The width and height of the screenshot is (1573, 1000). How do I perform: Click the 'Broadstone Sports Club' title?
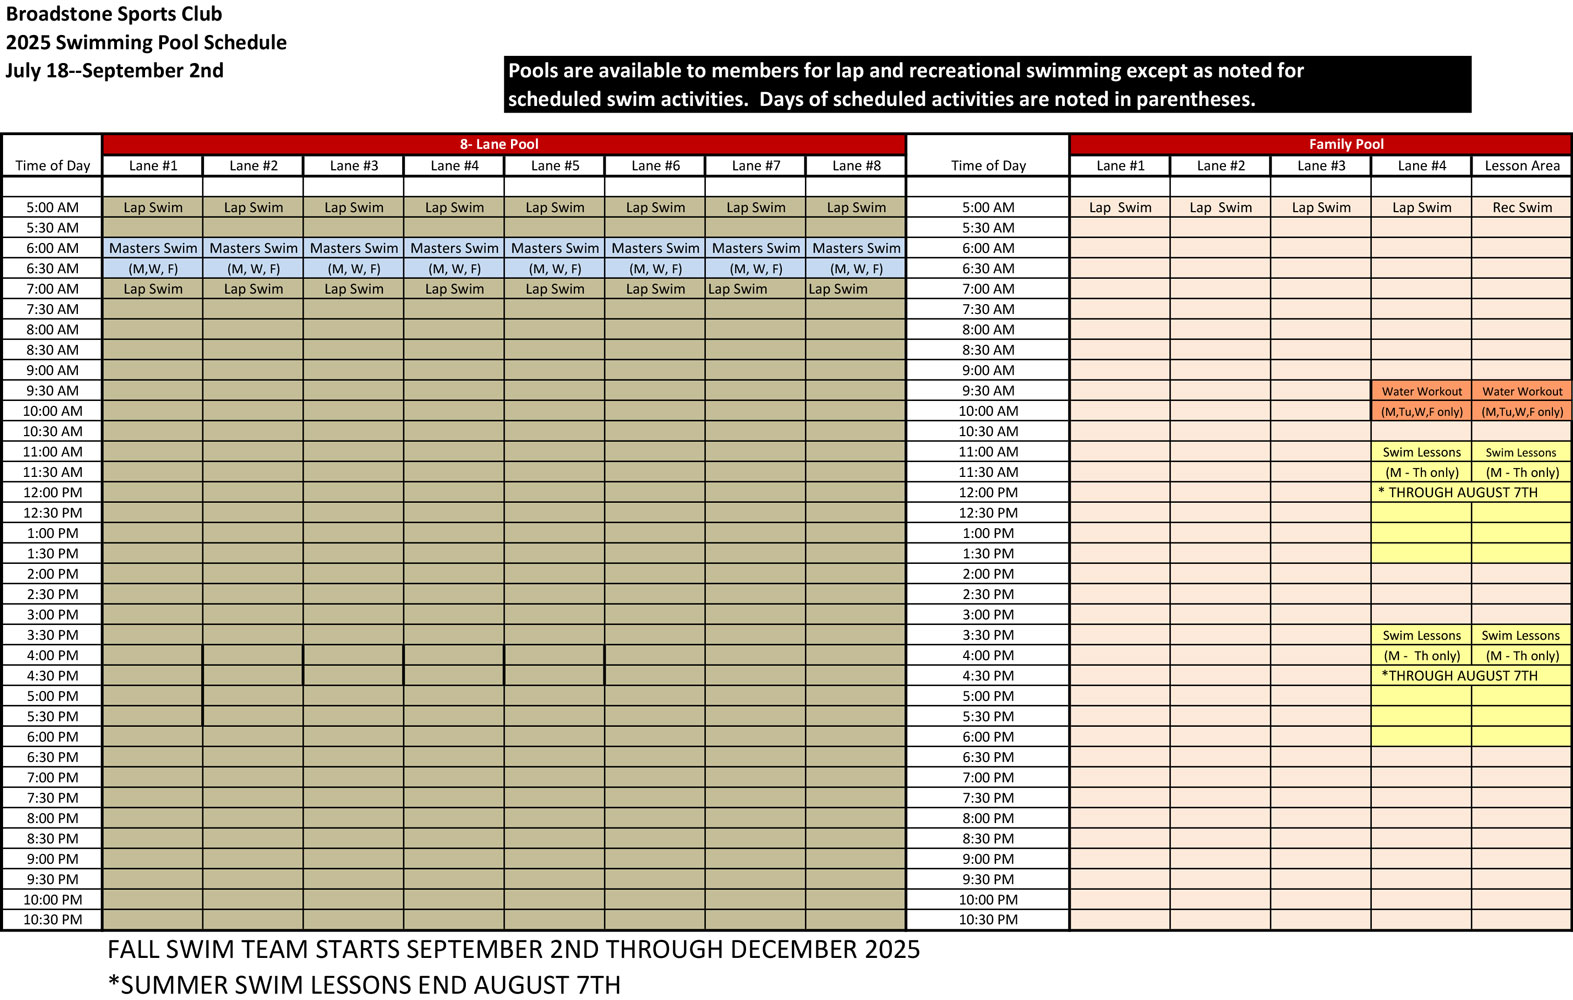point(114,14)
